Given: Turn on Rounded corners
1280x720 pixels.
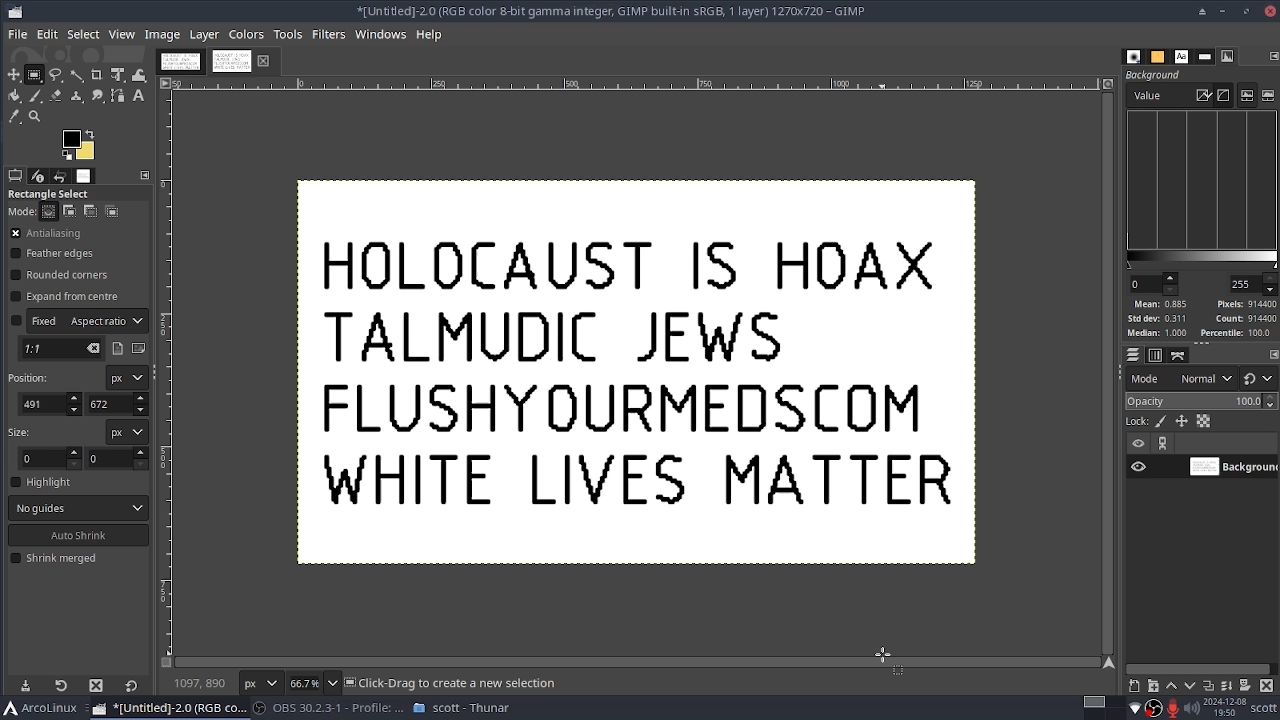Looking at the screenshot, I should click(x=16, y=275).
